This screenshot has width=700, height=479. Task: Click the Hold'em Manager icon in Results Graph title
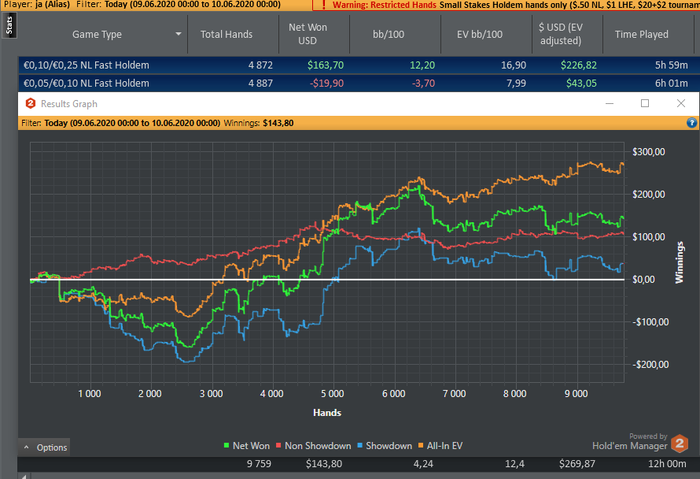coord(30,104)
